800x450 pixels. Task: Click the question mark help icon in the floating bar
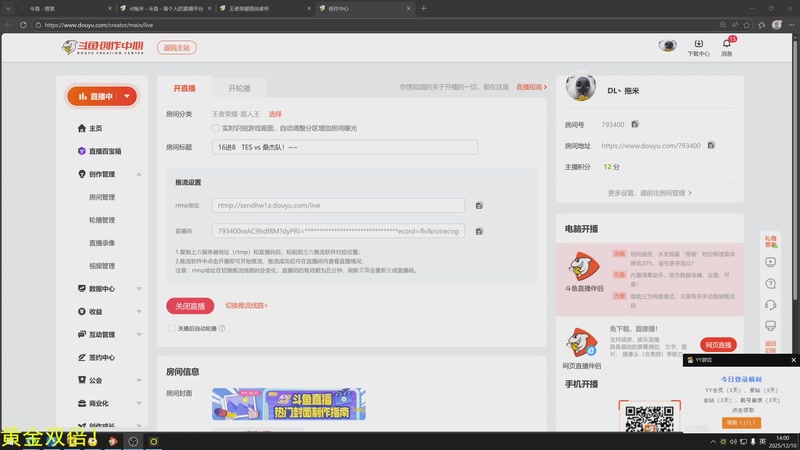point(770,284)
